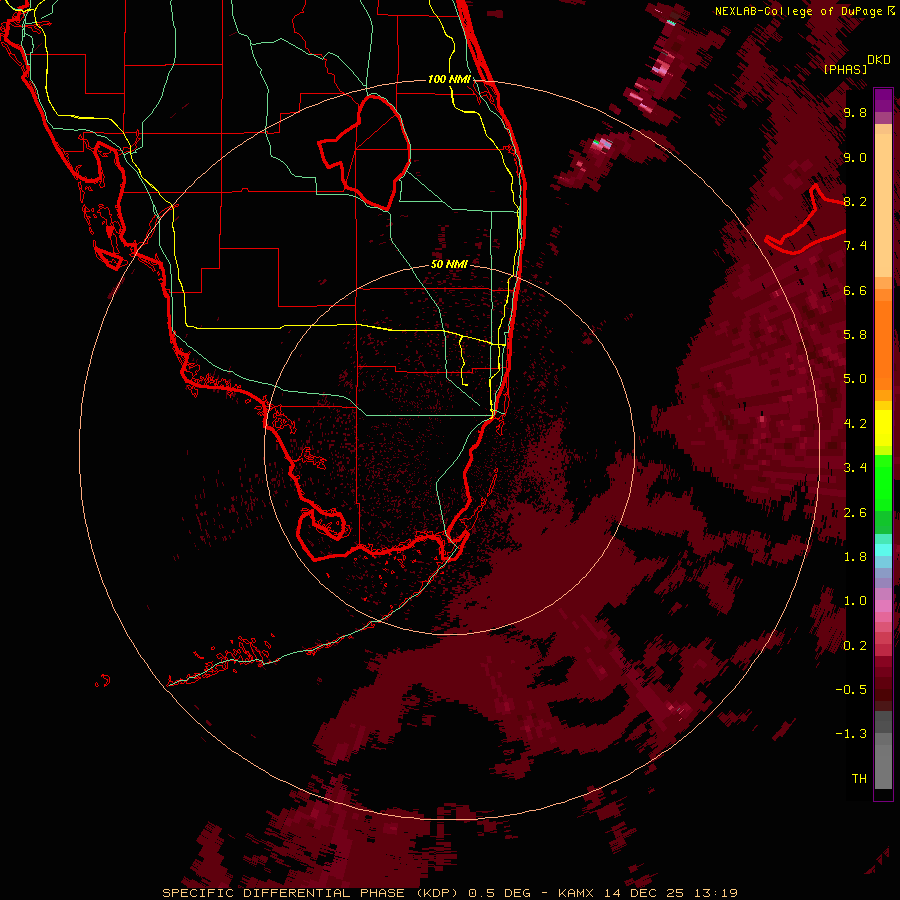Click the 5.0 legend value
The height and width of the screenshot is (900, 900).
click(x=855, y=379)
